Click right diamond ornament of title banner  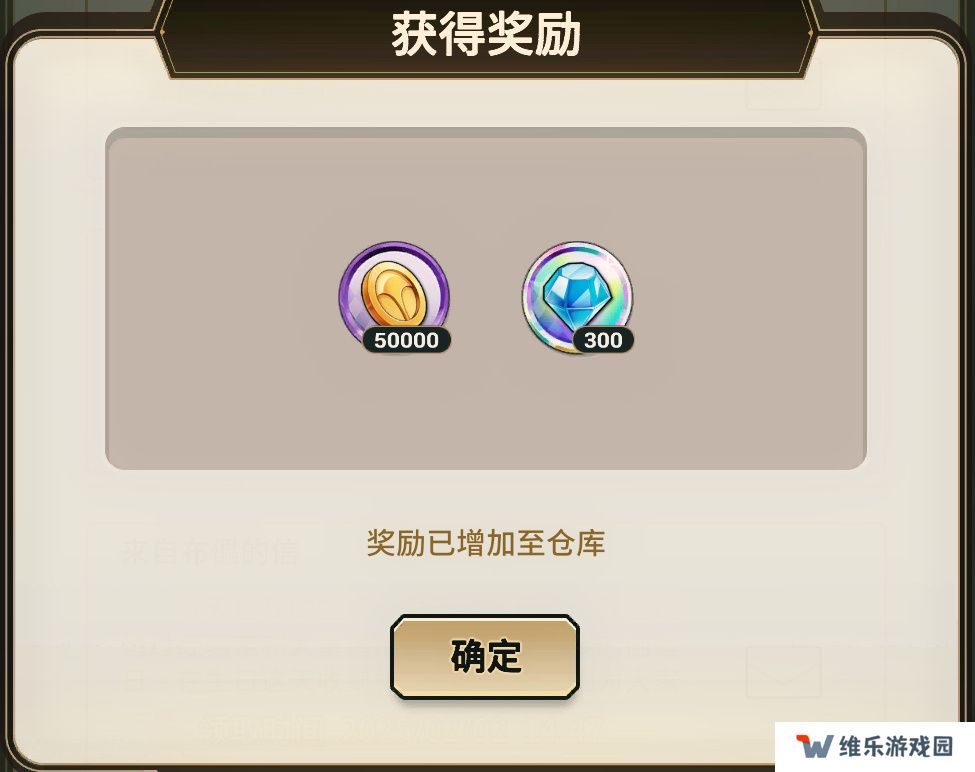811,31
